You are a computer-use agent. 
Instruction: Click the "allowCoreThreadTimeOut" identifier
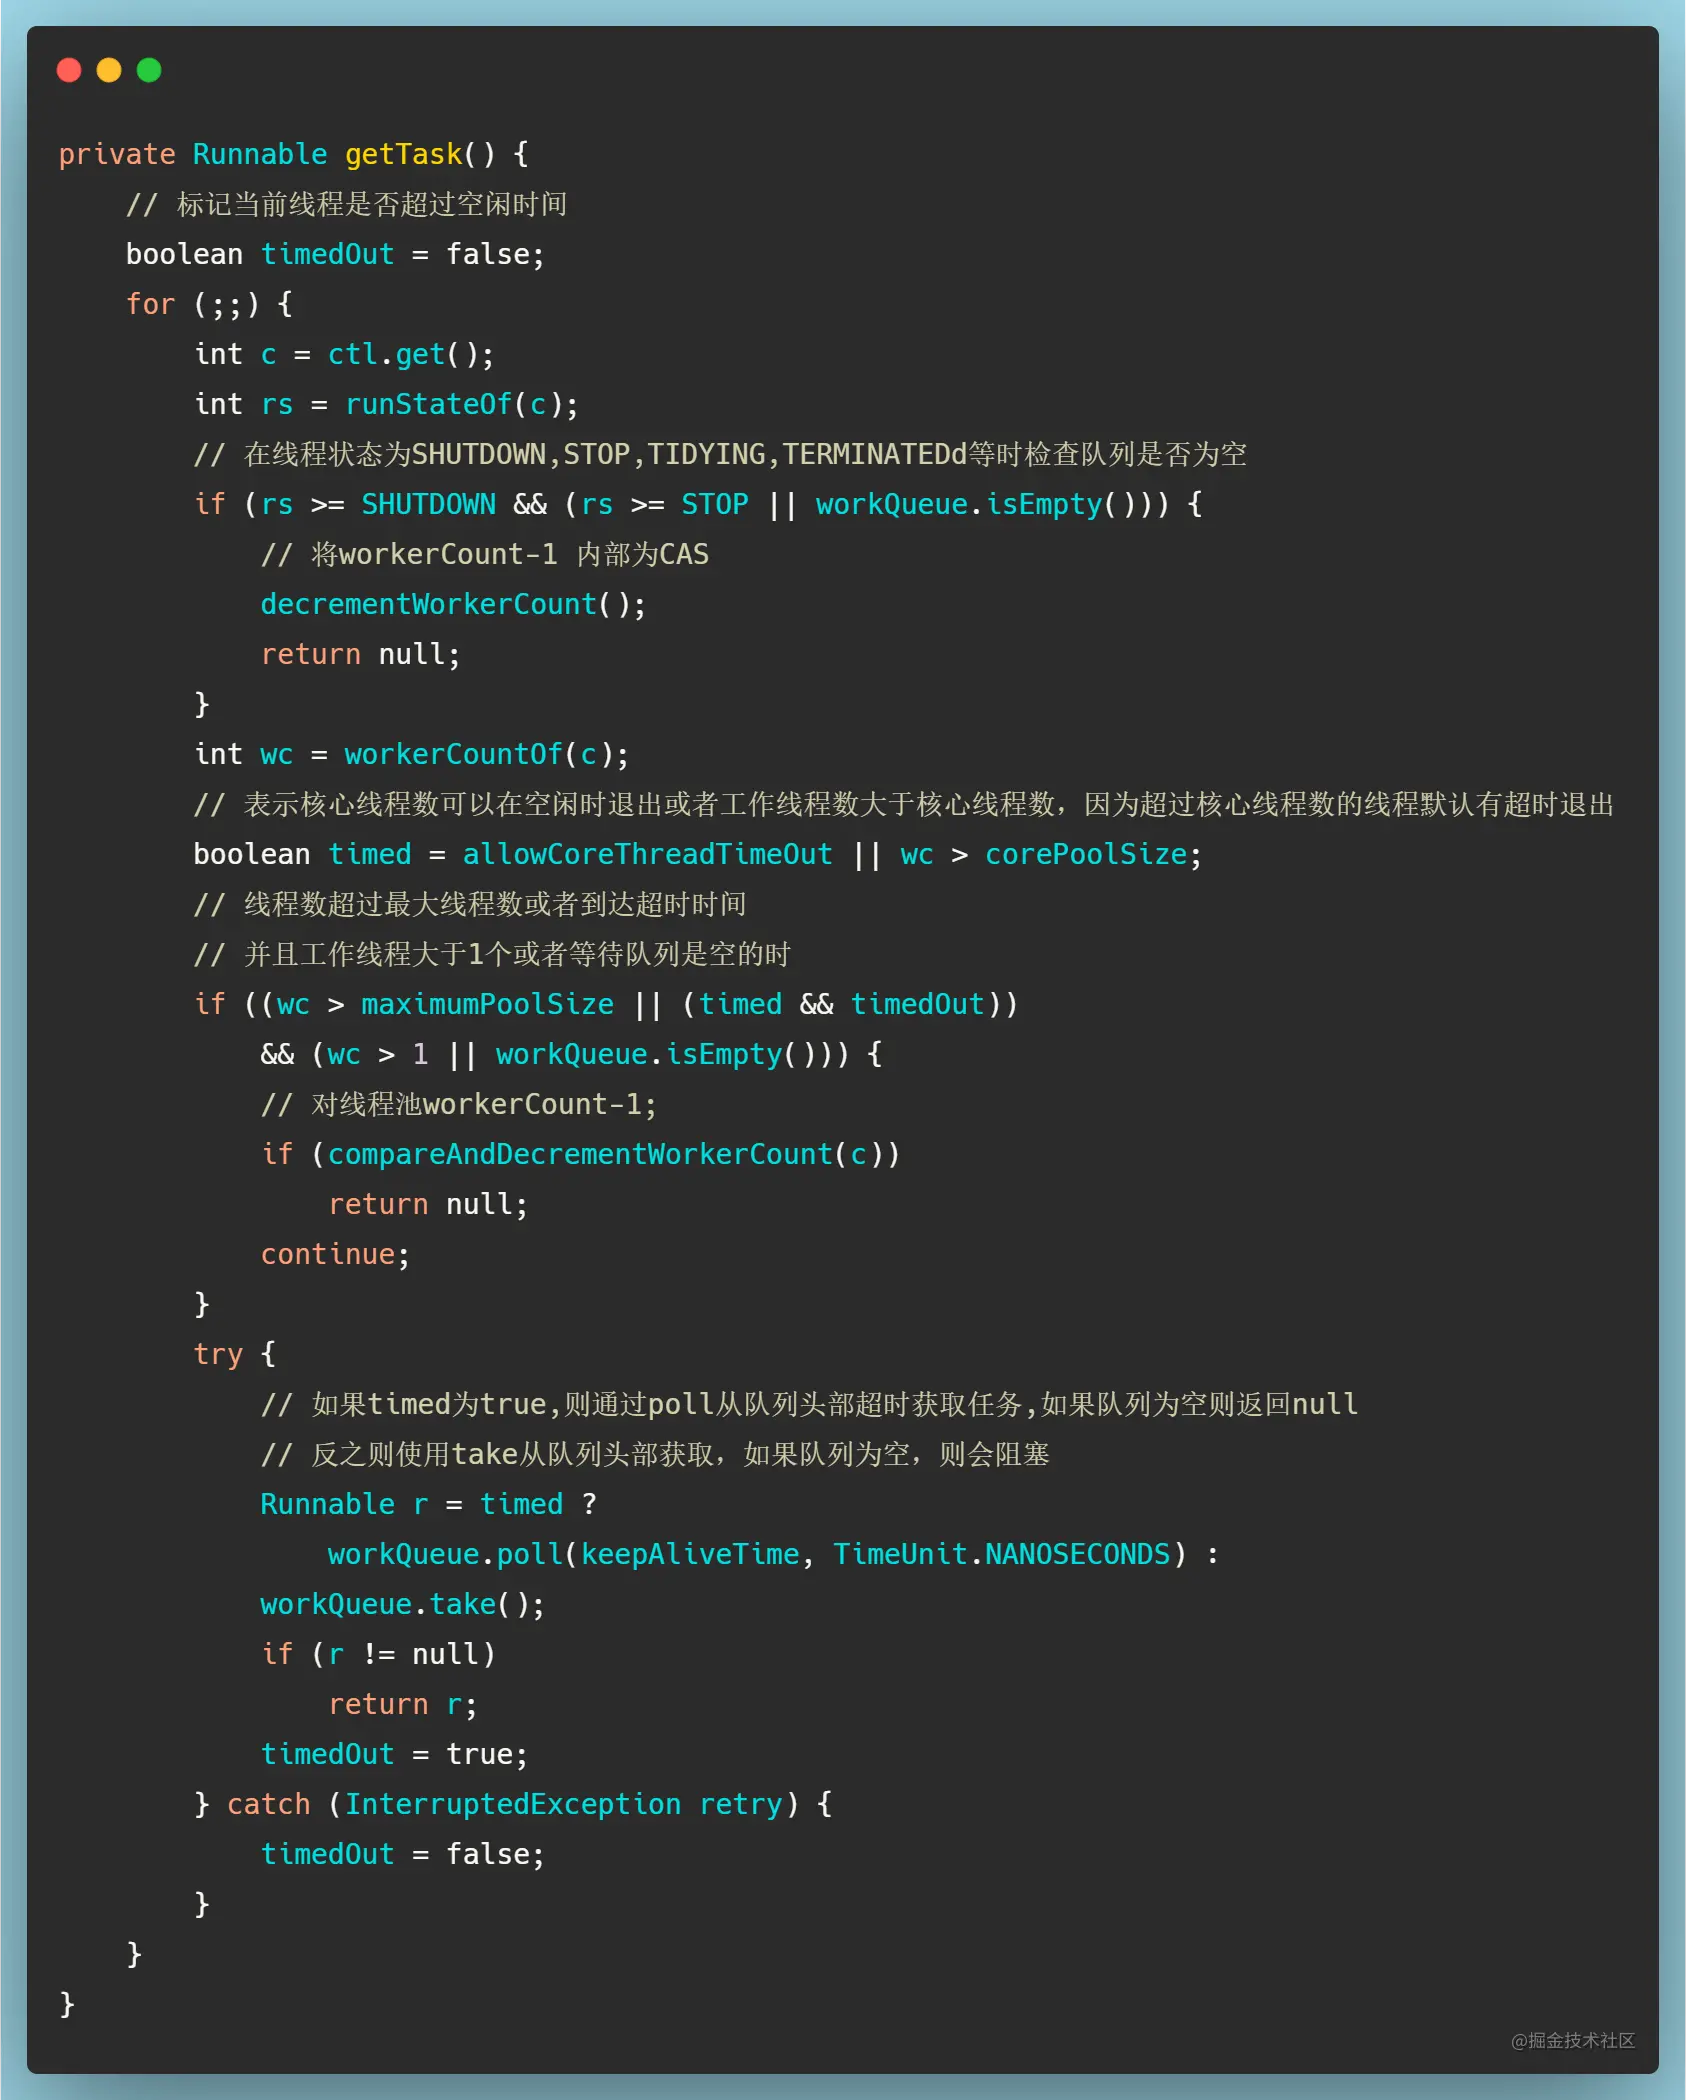pyautogui.click(x=647, y=854)
